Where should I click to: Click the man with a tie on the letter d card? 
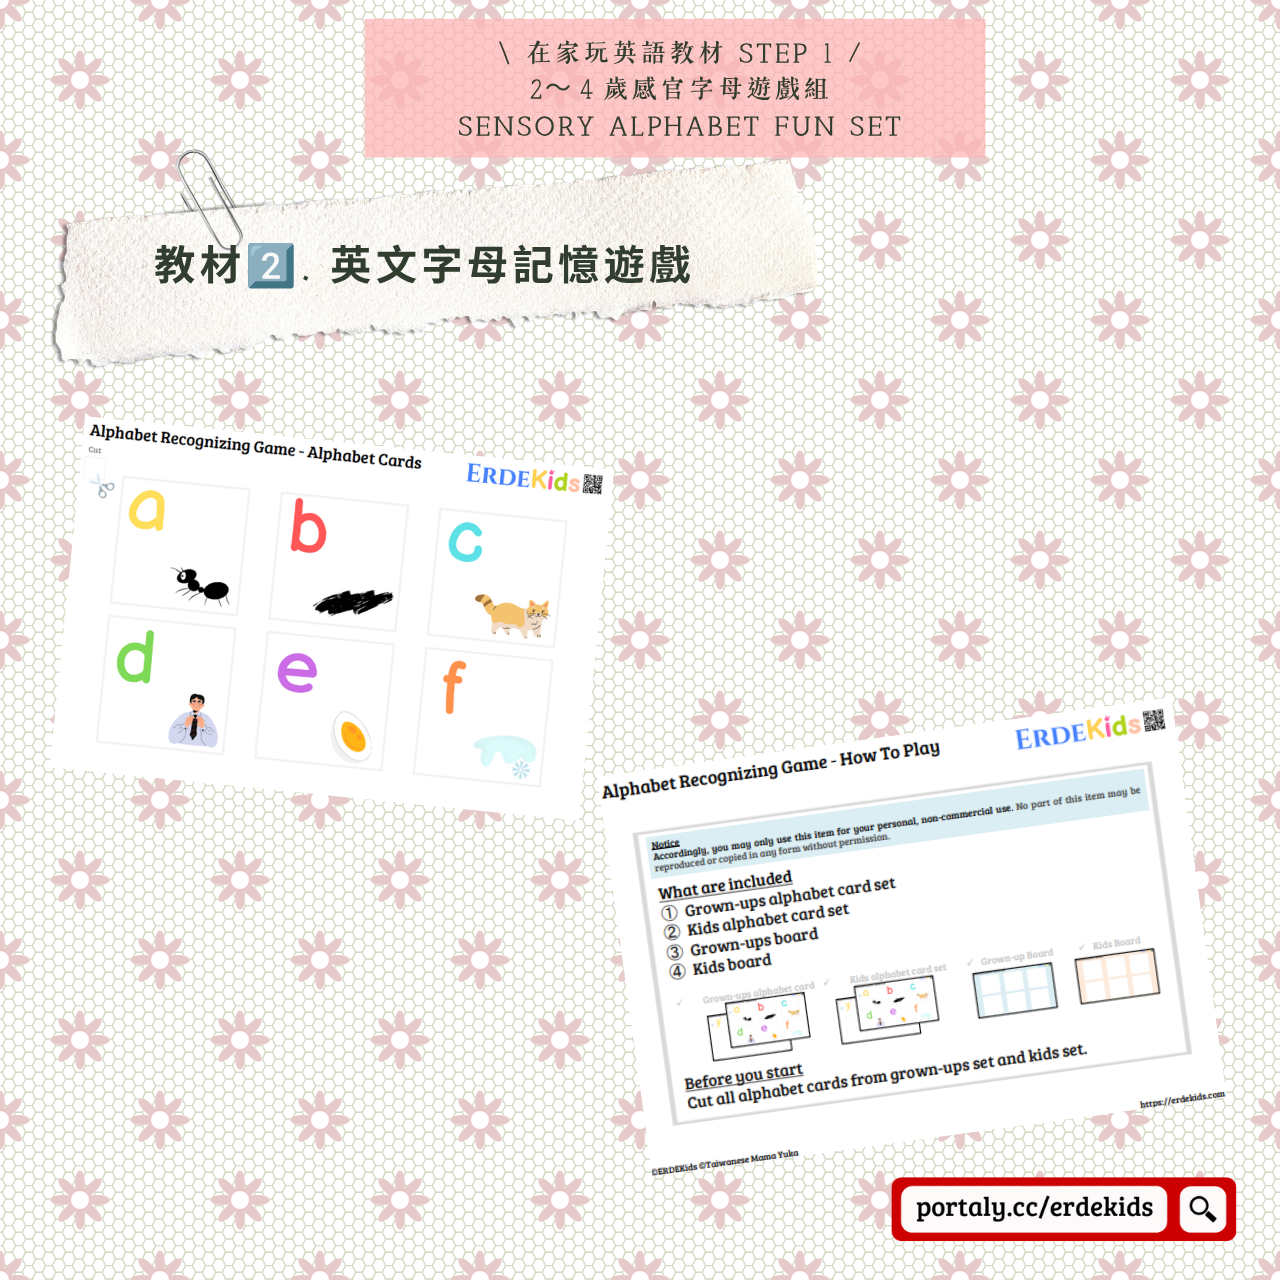tap(194, 720)
